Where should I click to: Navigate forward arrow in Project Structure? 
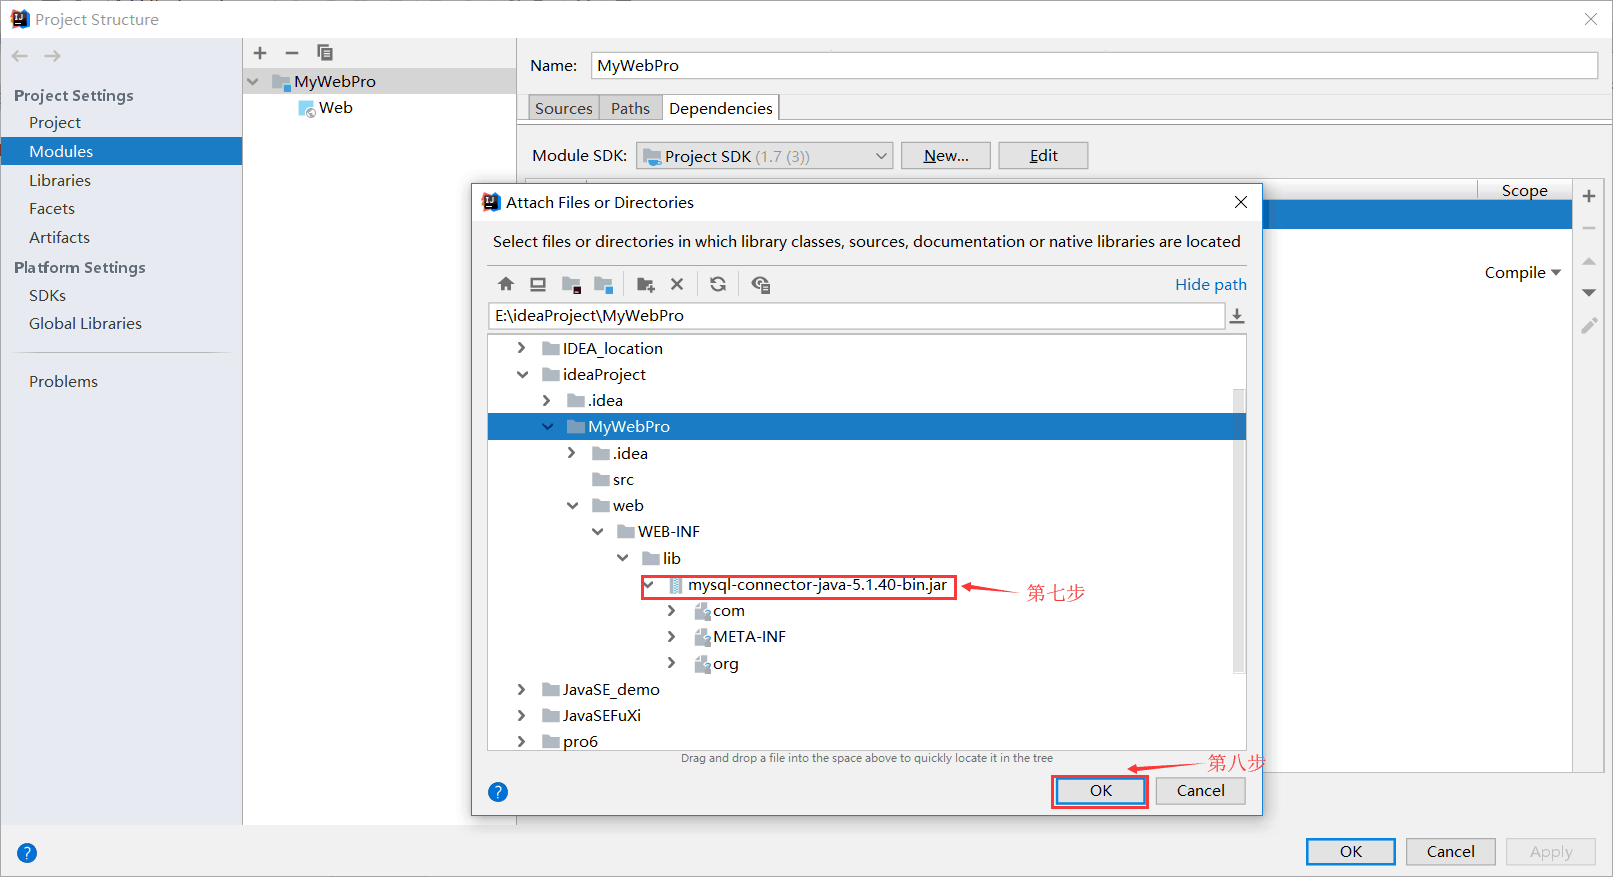52,56
